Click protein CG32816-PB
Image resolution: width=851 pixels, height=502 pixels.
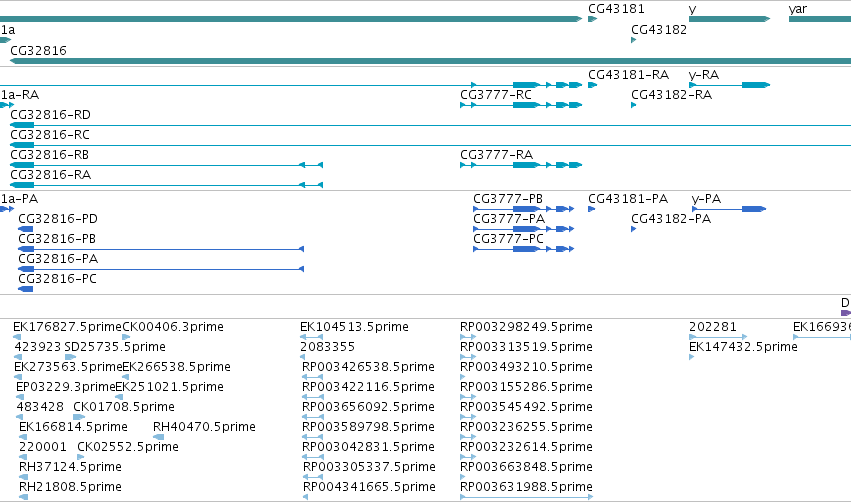[57, 239]
